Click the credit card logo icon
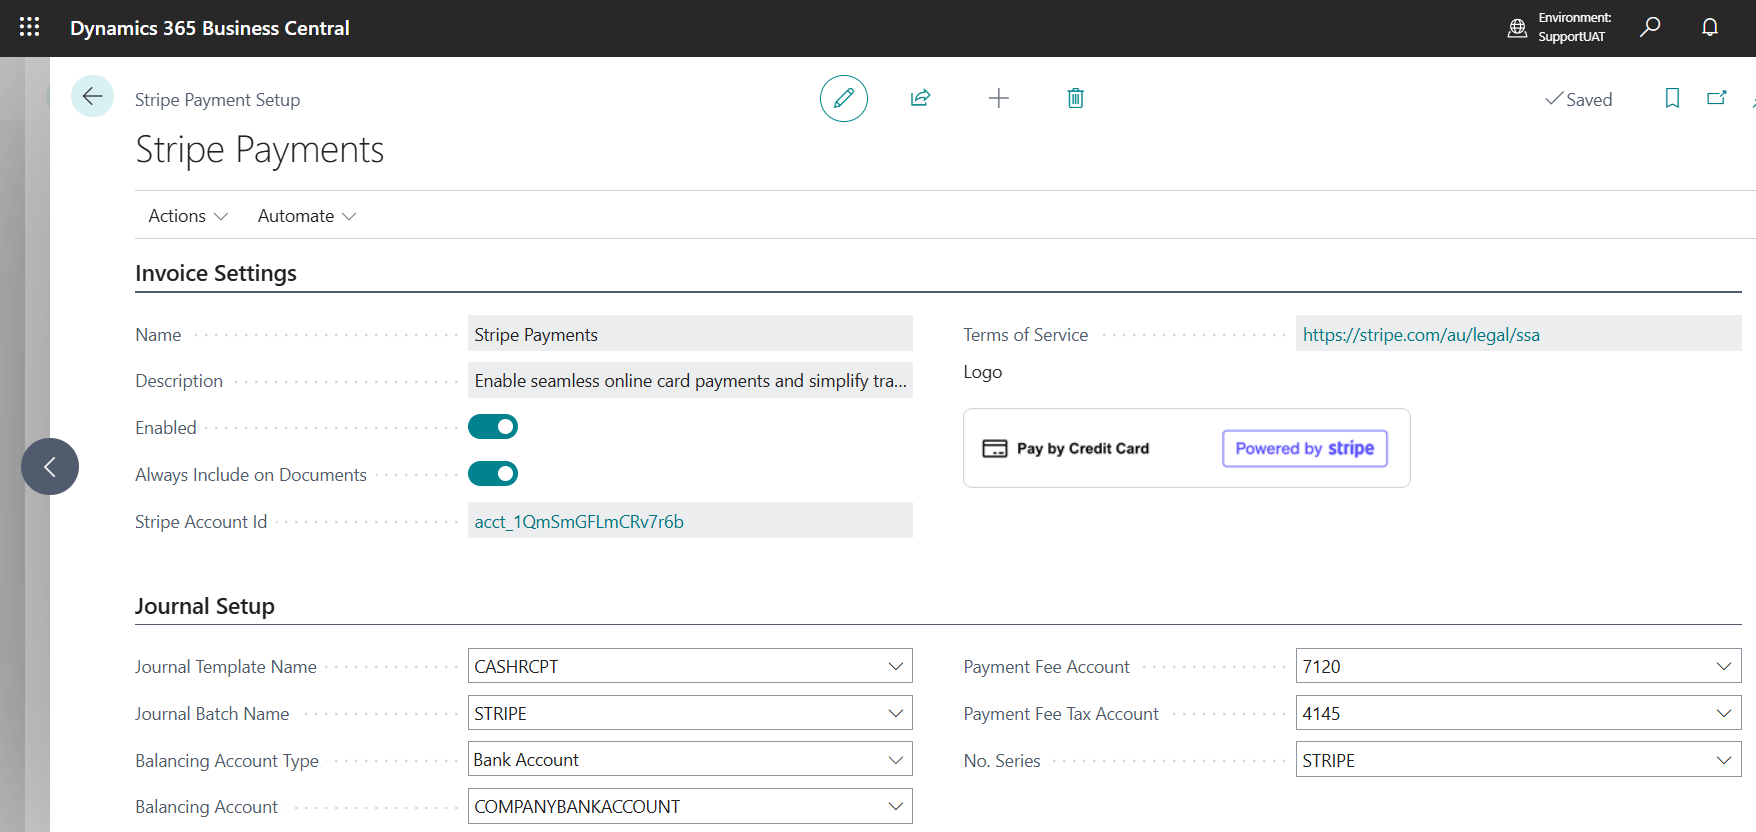 995,448
